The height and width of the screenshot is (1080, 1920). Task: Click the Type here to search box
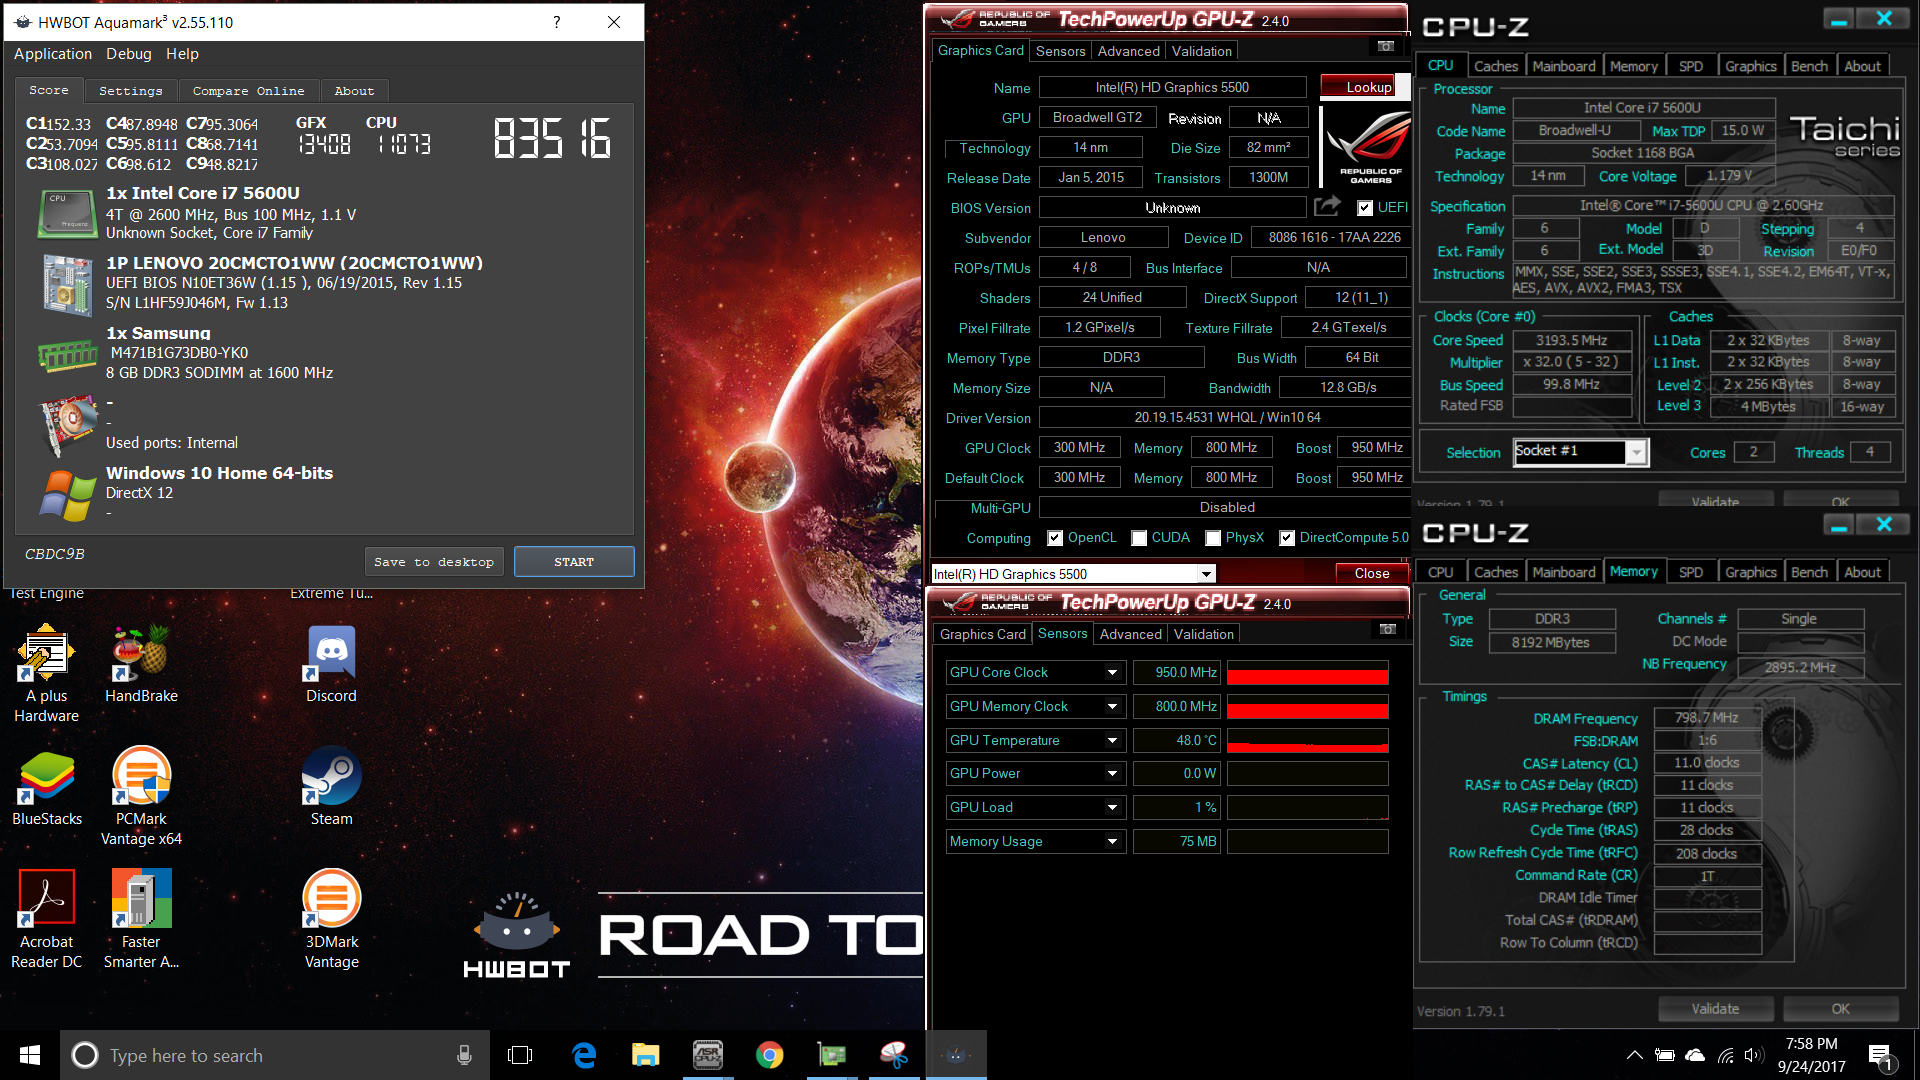click(275, 1055)
